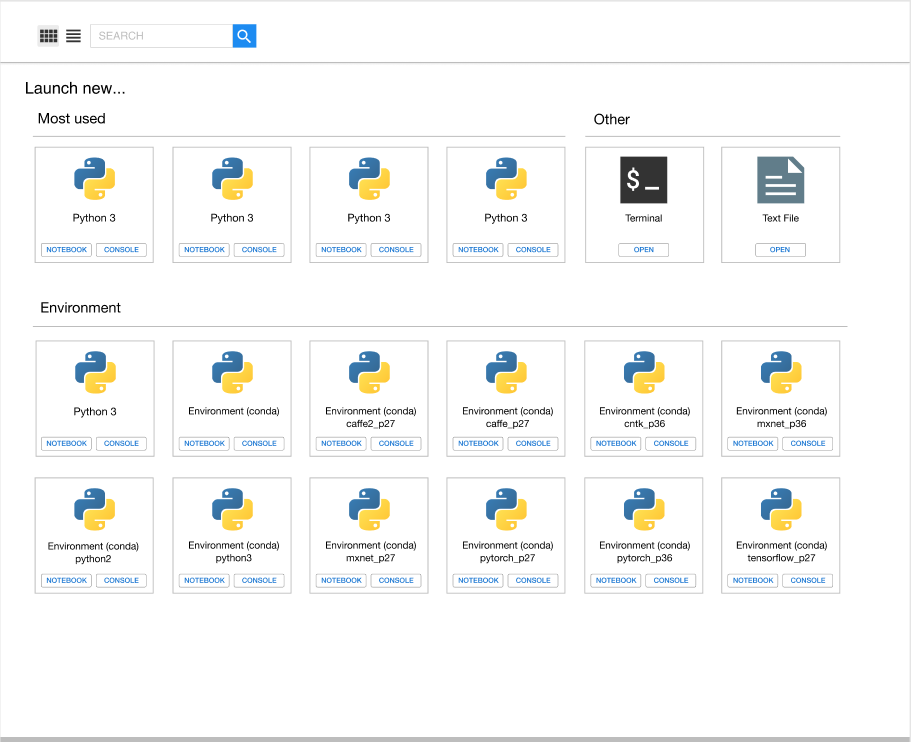
Task: Click the 'python2' environment label
Action: [x=93, y=559]
